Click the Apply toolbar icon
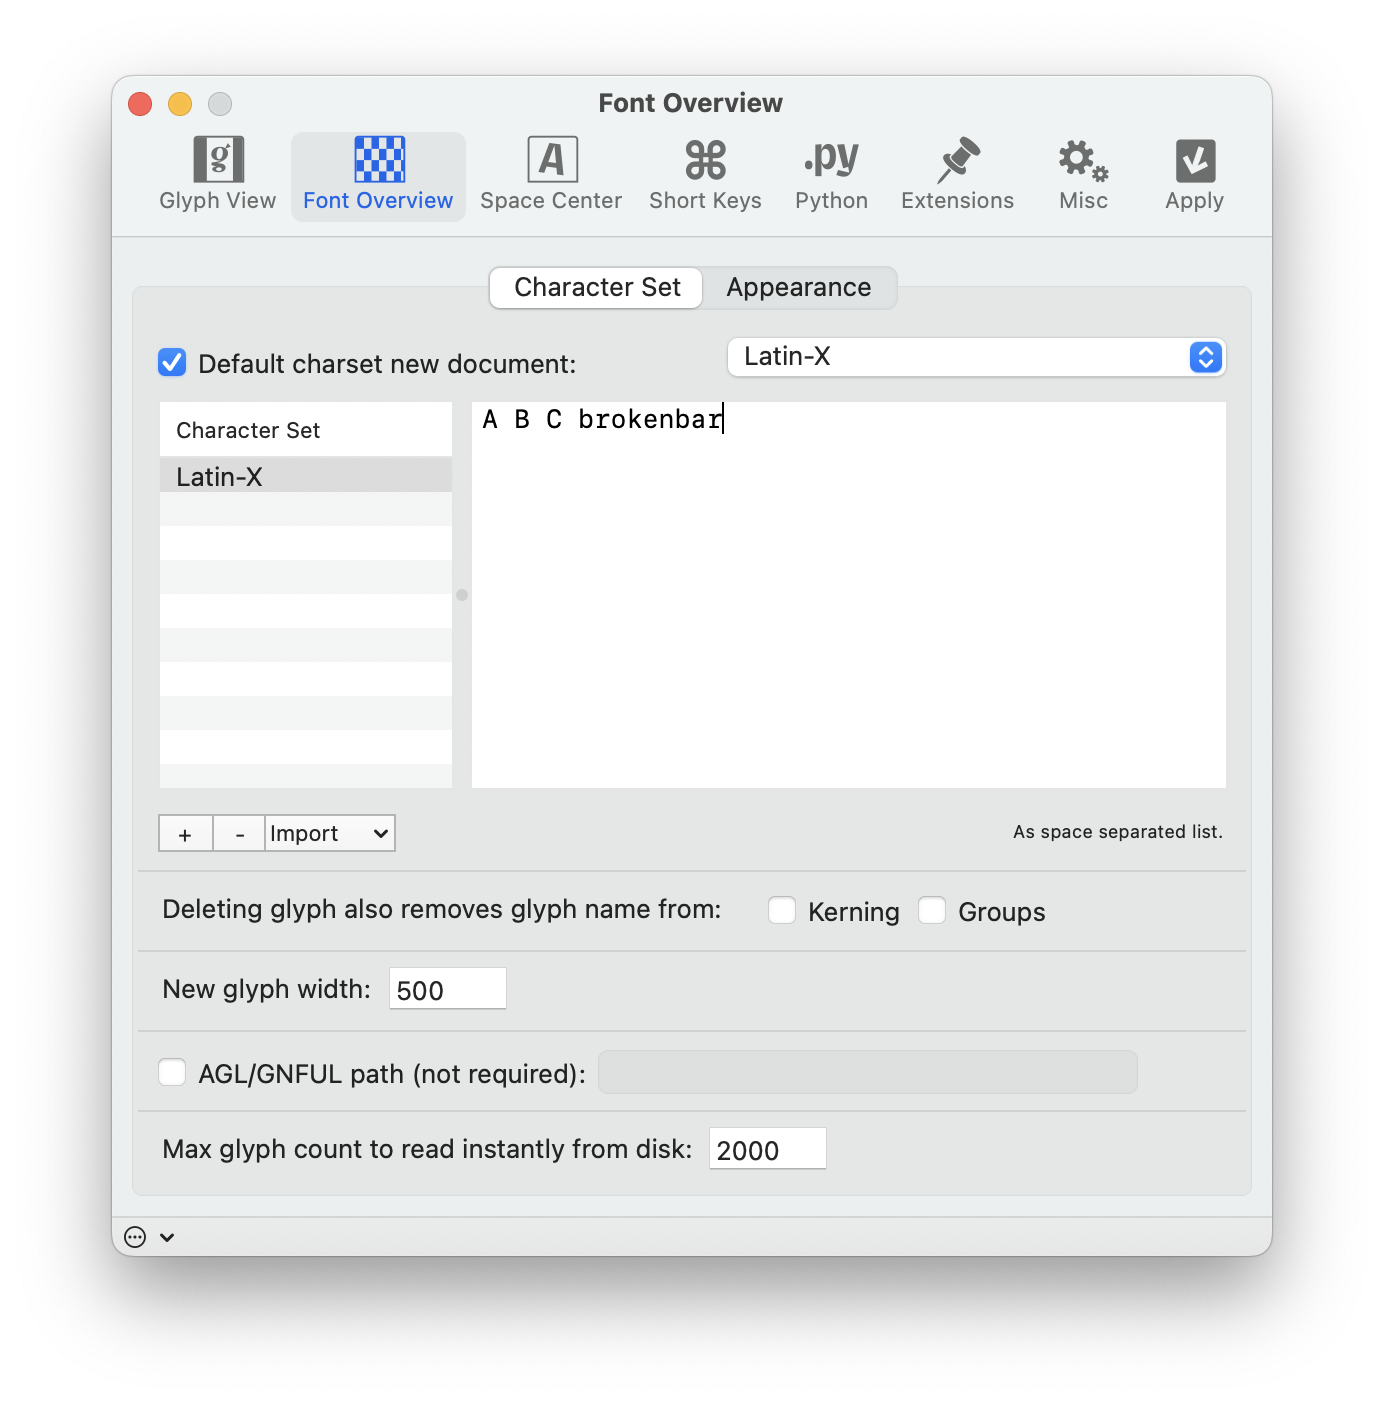Screen dimensions: 1384x1404 point(1194,175)
